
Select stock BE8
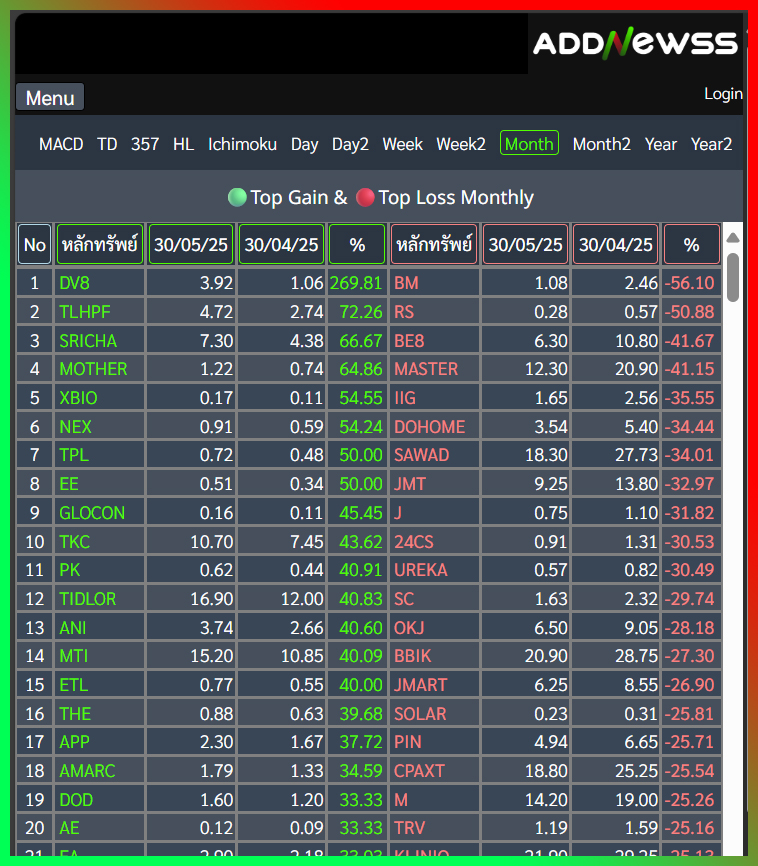click(x=409, y=340)
